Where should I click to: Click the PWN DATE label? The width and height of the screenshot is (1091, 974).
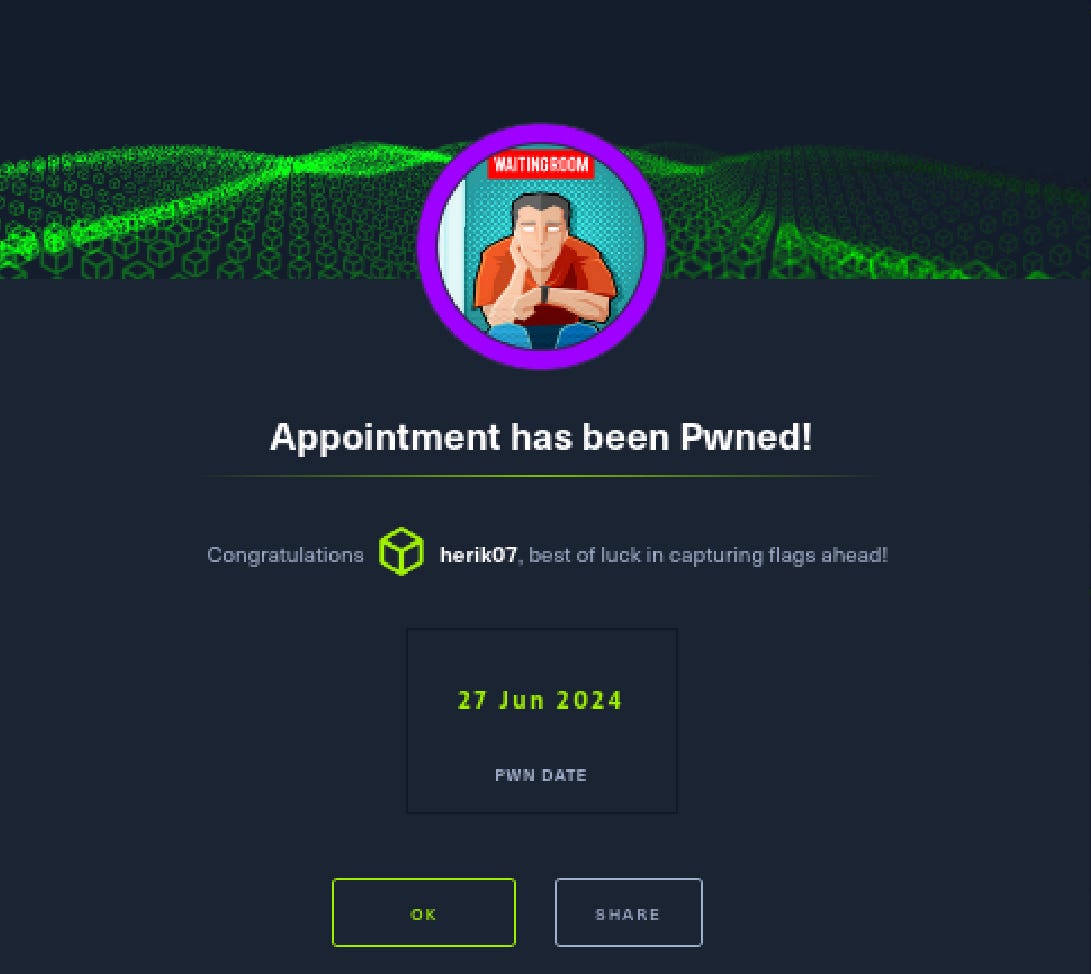[541, 775]
